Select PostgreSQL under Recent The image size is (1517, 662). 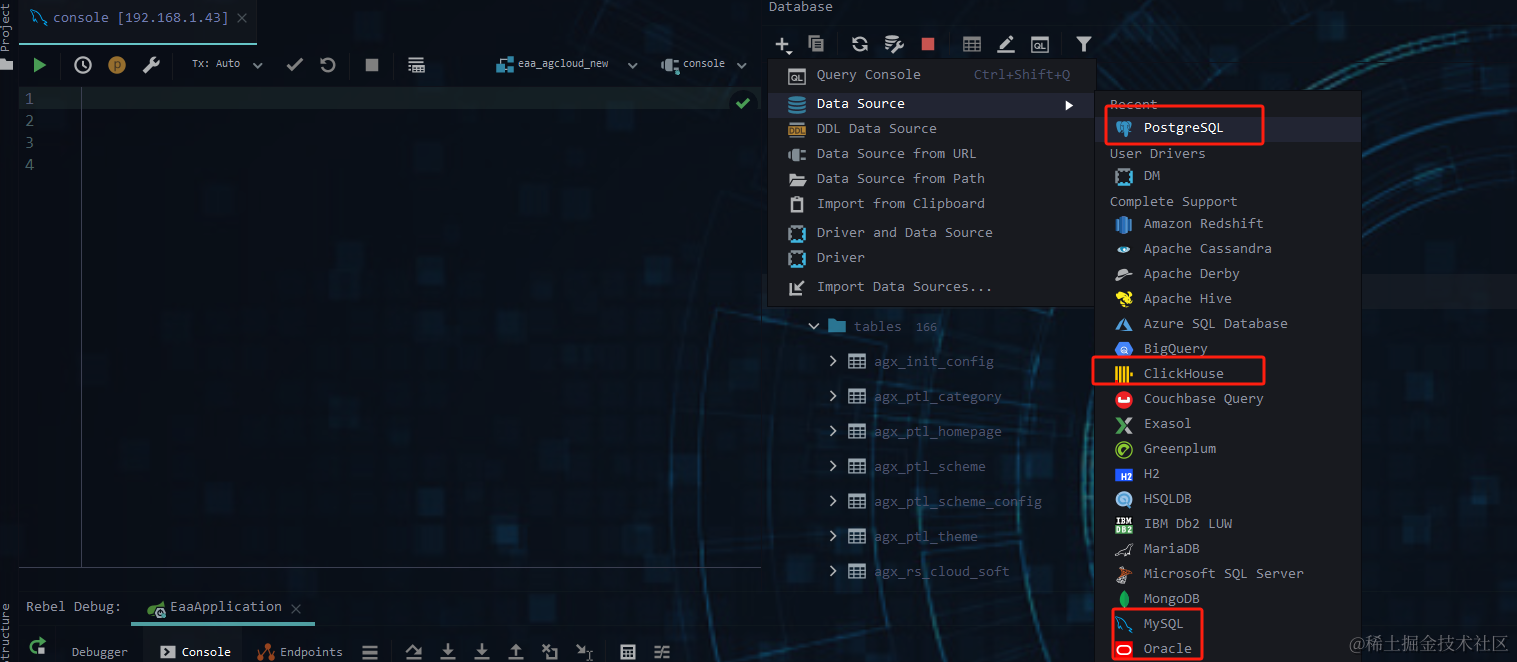pyautogui.click(x=1228, y=128)
